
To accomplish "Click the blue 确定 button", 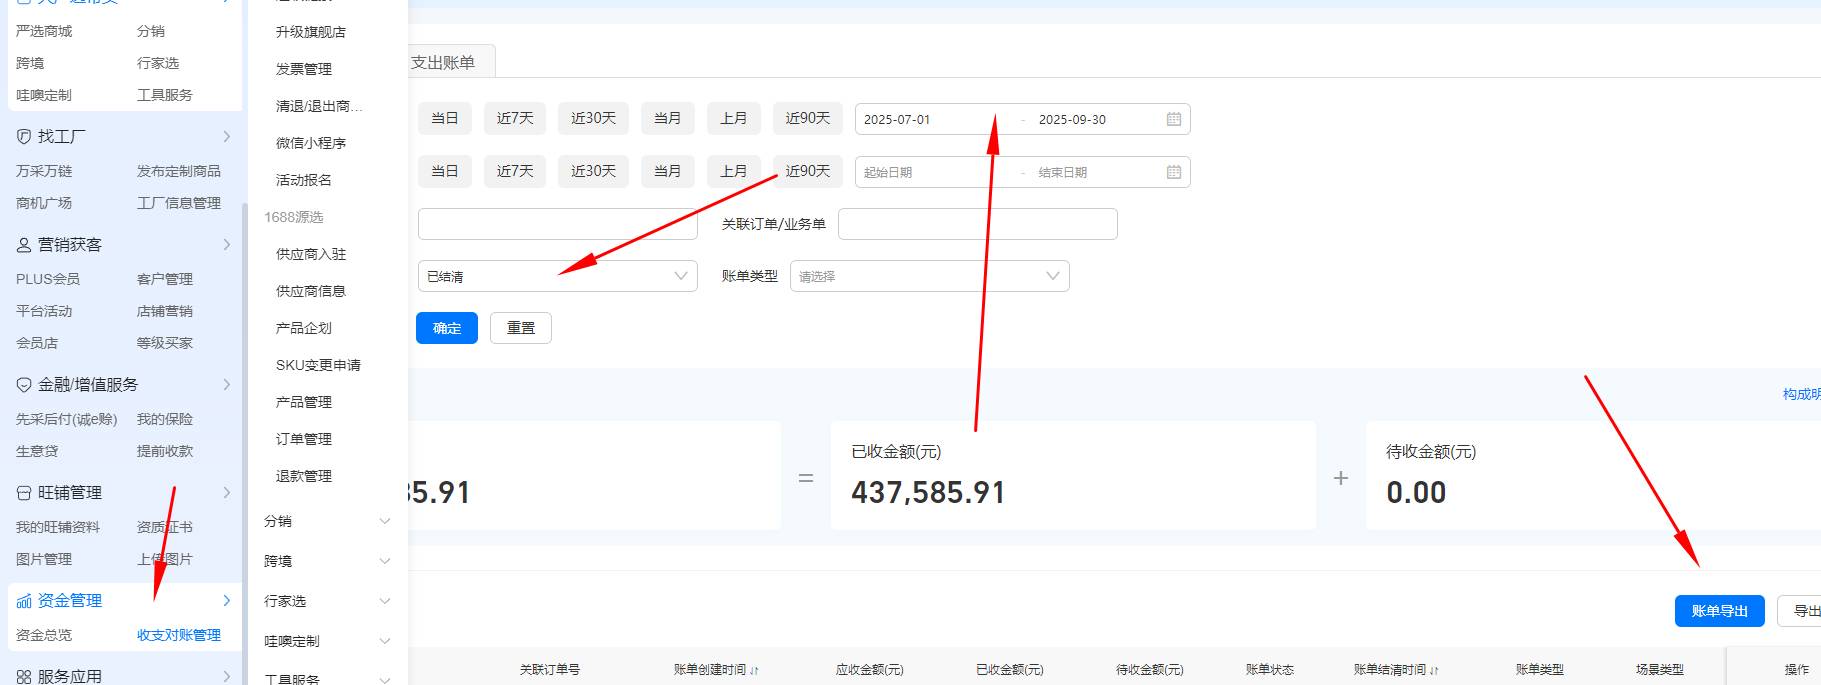I will click(447, 328).
